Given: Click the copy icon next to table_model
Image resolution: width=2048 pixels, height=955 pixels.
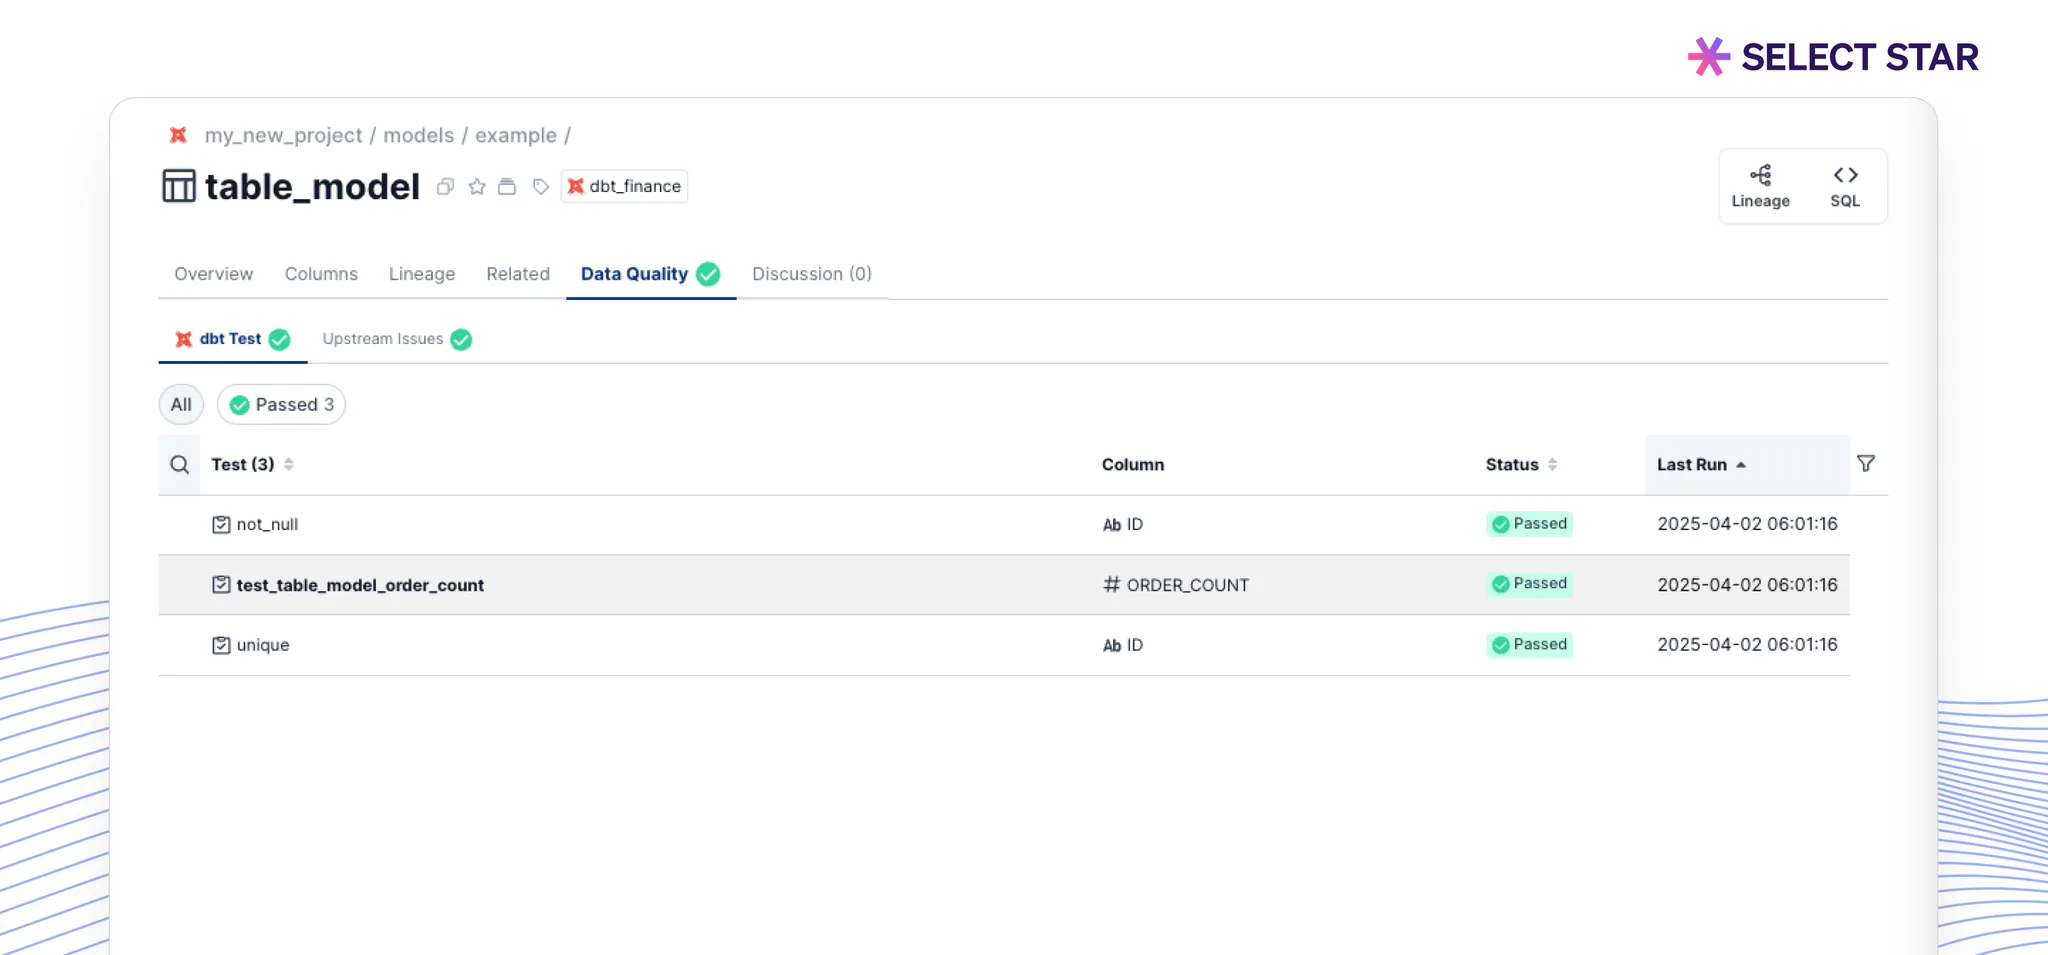Looking at the screenshot, I should [x=446, y=187].
